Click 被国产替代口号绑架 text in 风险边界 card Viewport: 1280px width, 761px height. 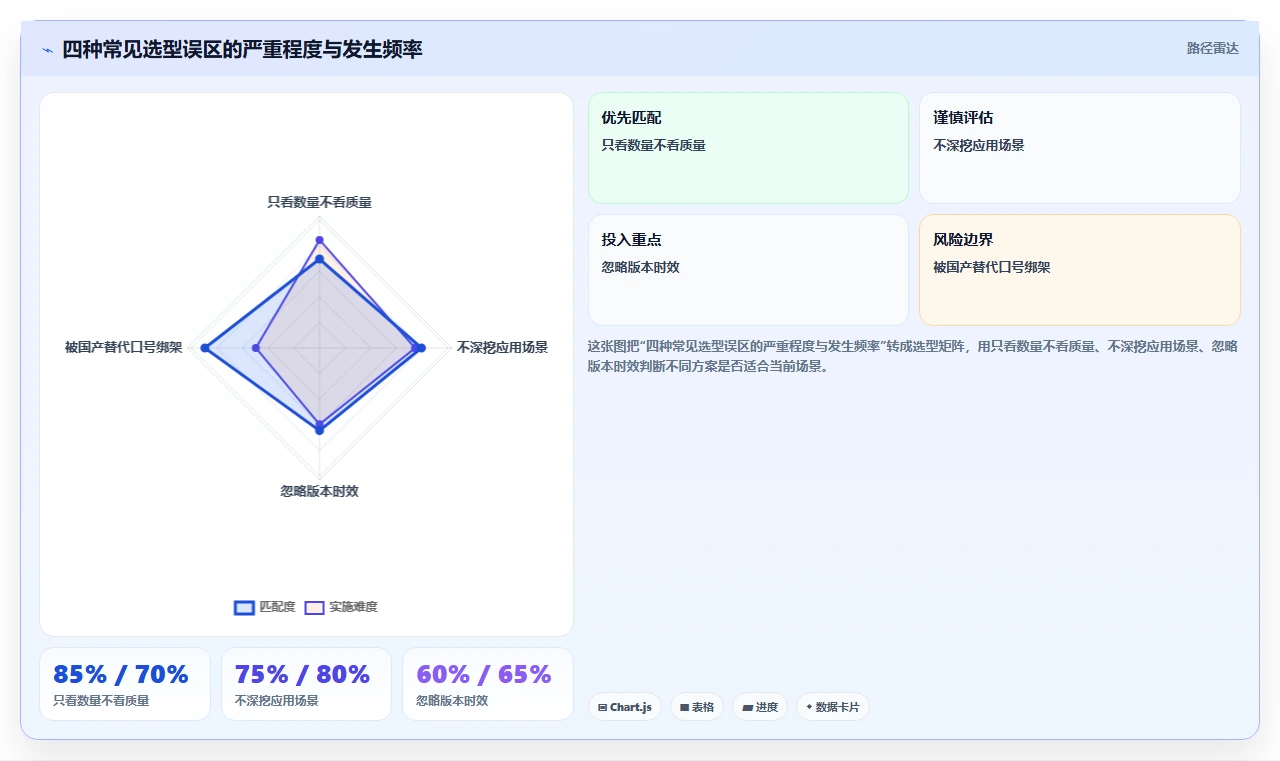pos(991,267)
